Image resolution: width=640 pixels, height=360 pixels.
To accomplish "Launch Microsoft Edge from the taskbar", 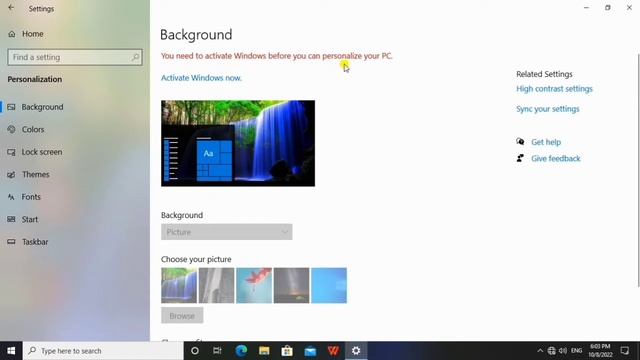I will click(x=241, y=351).
